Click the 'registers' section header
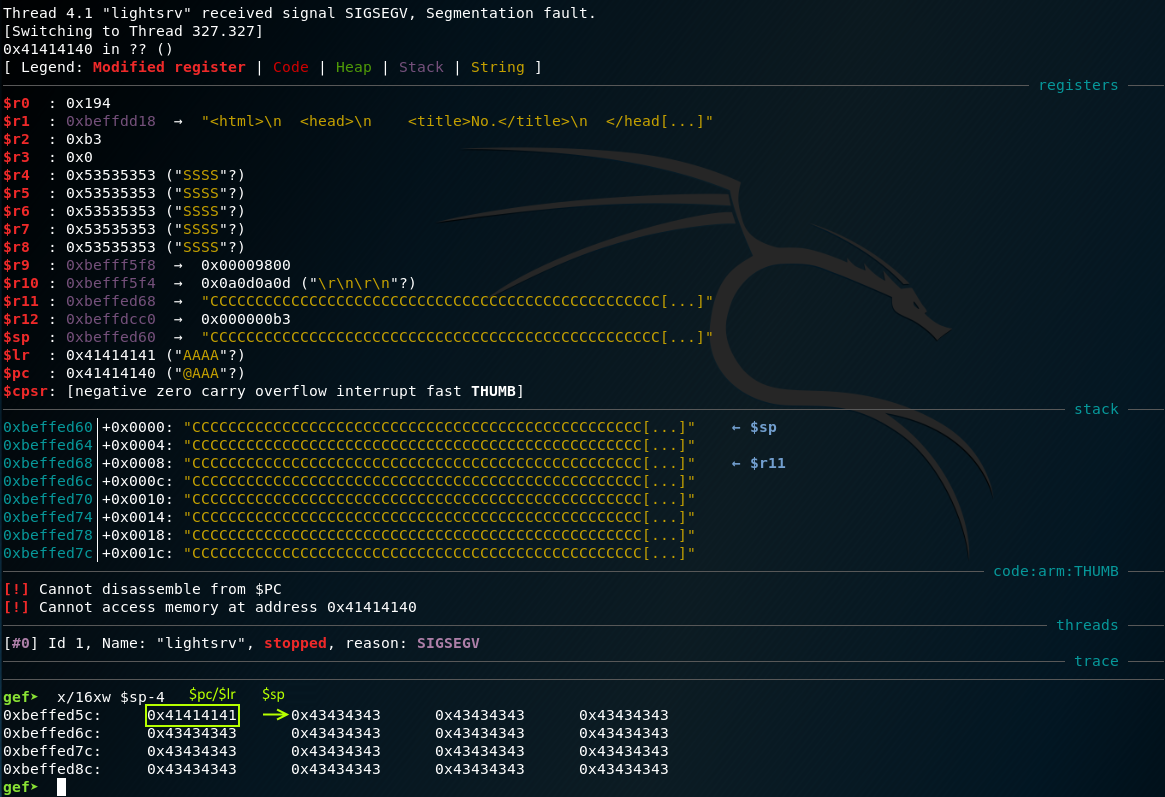The image size is (1165, 797). tap(1078, 85)
